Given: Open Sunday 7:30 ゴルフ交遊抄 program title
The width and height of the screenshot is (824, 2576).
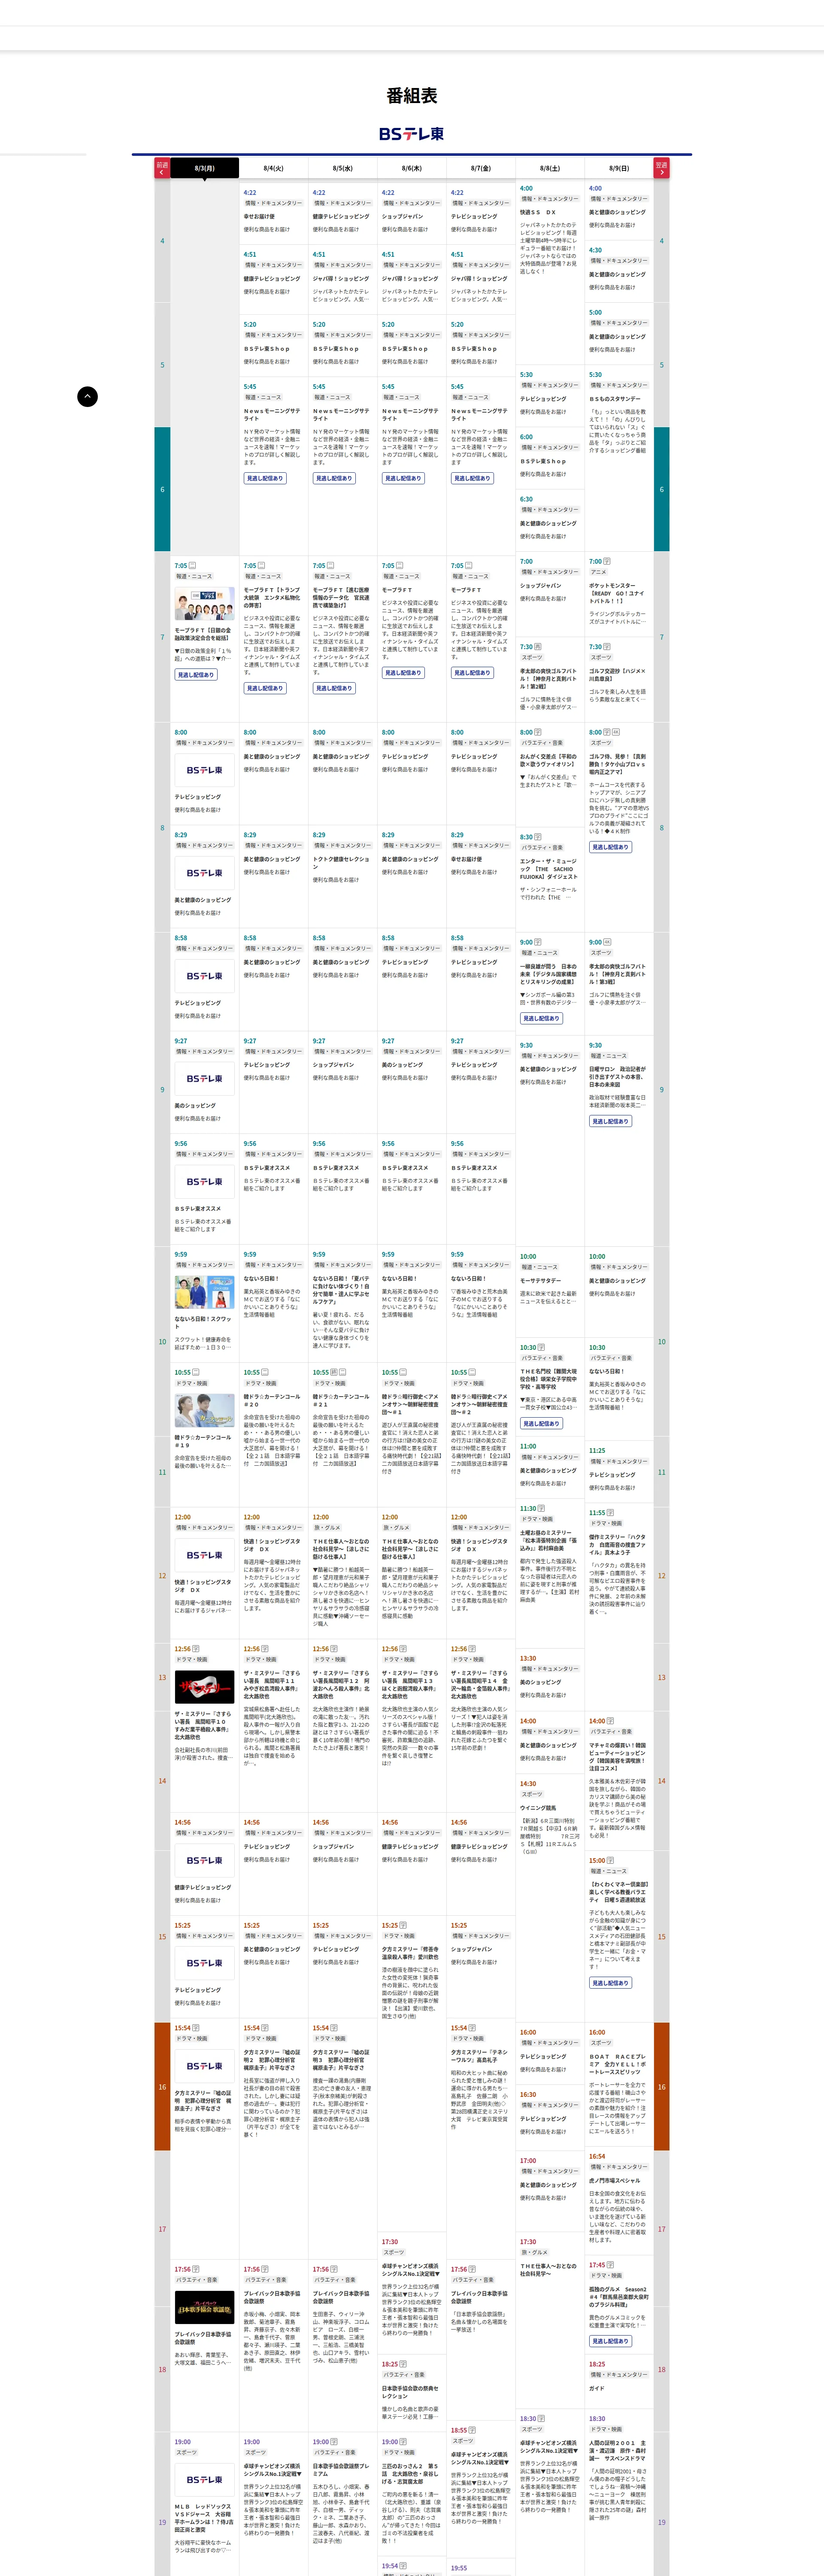Looking at the screenshot, I should click(x=617, y=674).
